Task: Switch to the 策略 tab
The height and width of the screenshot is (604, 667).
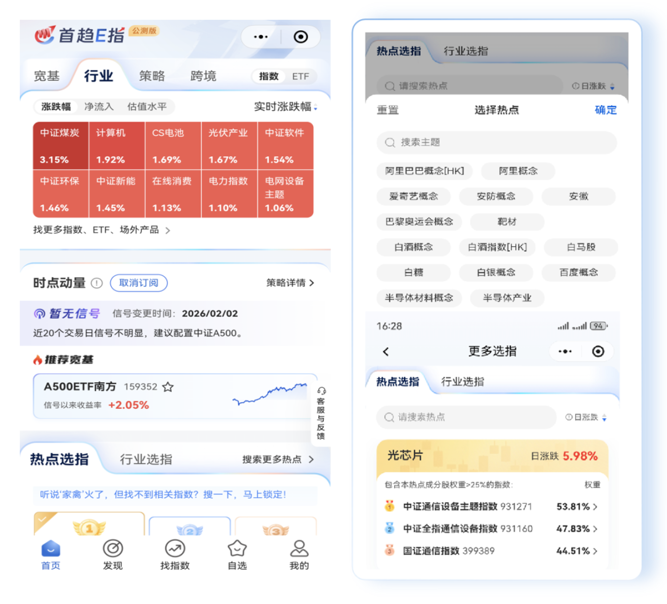Action: coord(152,76)
